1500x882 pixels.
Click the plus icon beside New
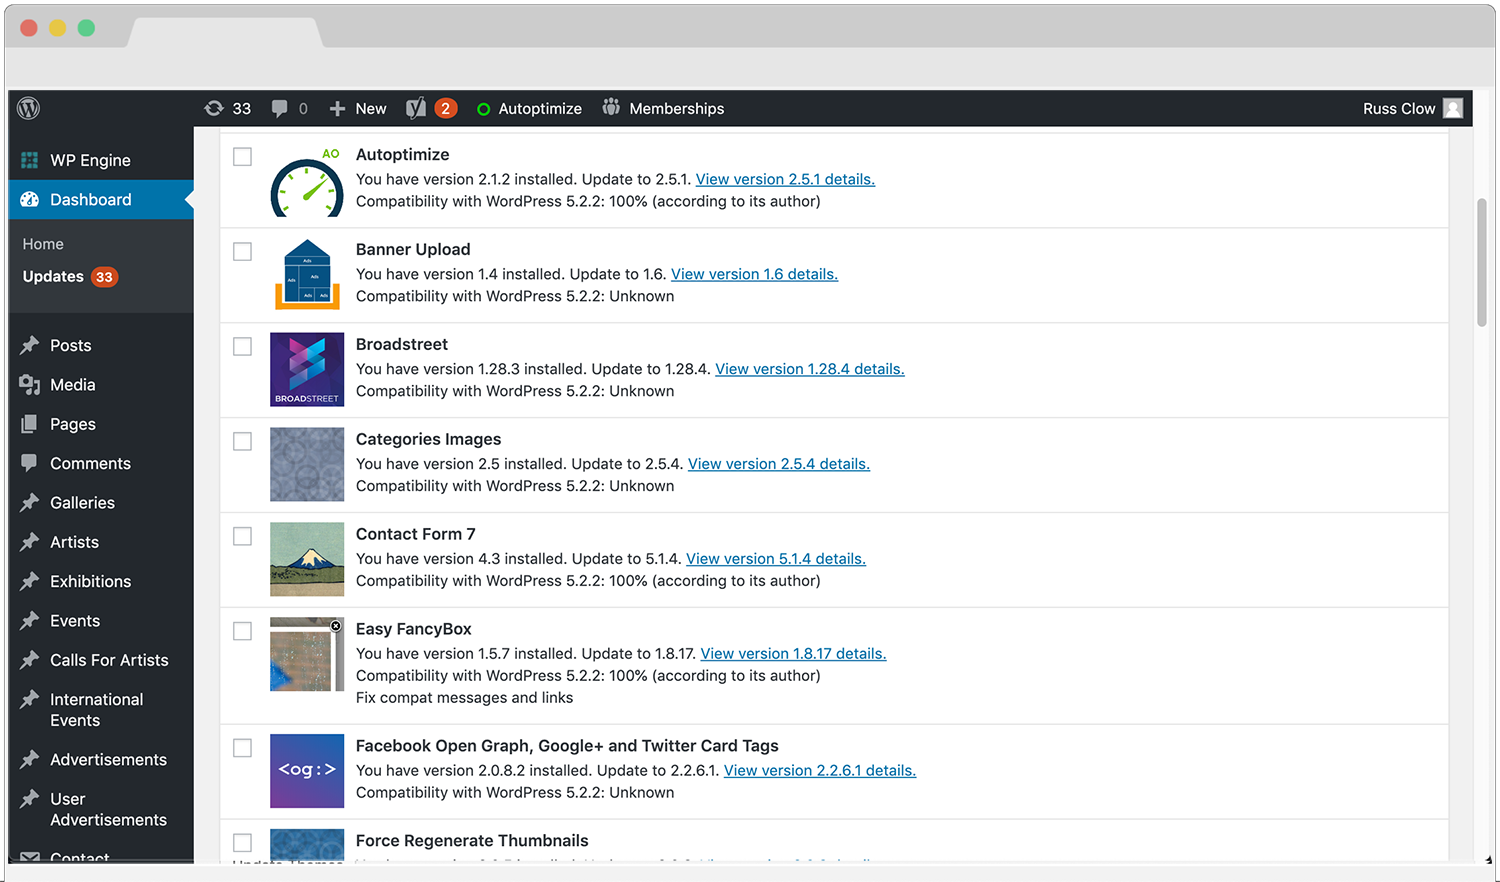(x=337, y=108)
